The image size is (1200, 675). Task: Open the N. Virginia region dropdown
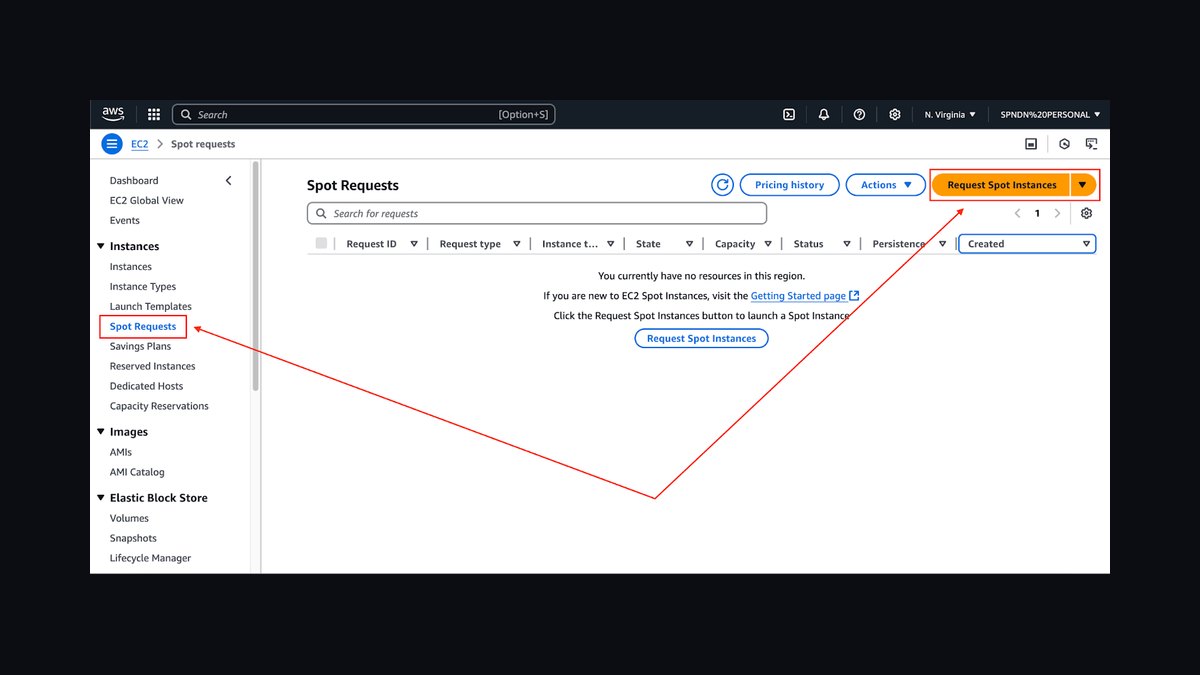coord(950,115)
